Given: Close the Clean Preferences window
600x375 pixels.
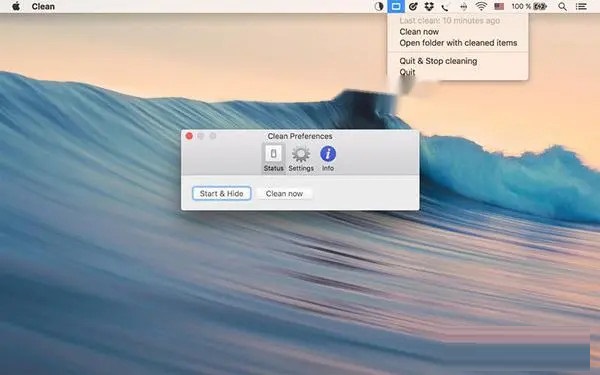Looking at the screenshot, I should [189, 136].
